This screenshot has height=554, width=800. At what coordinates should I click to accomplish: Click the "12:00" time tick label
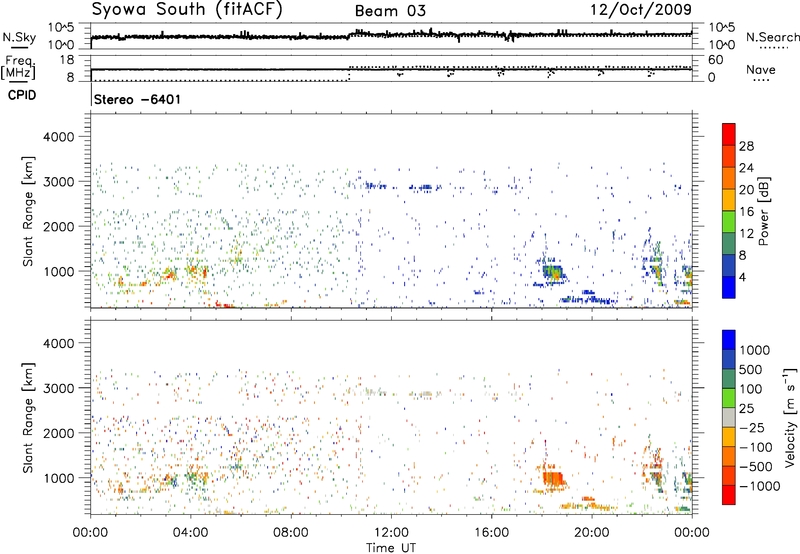tap(391, 533)
